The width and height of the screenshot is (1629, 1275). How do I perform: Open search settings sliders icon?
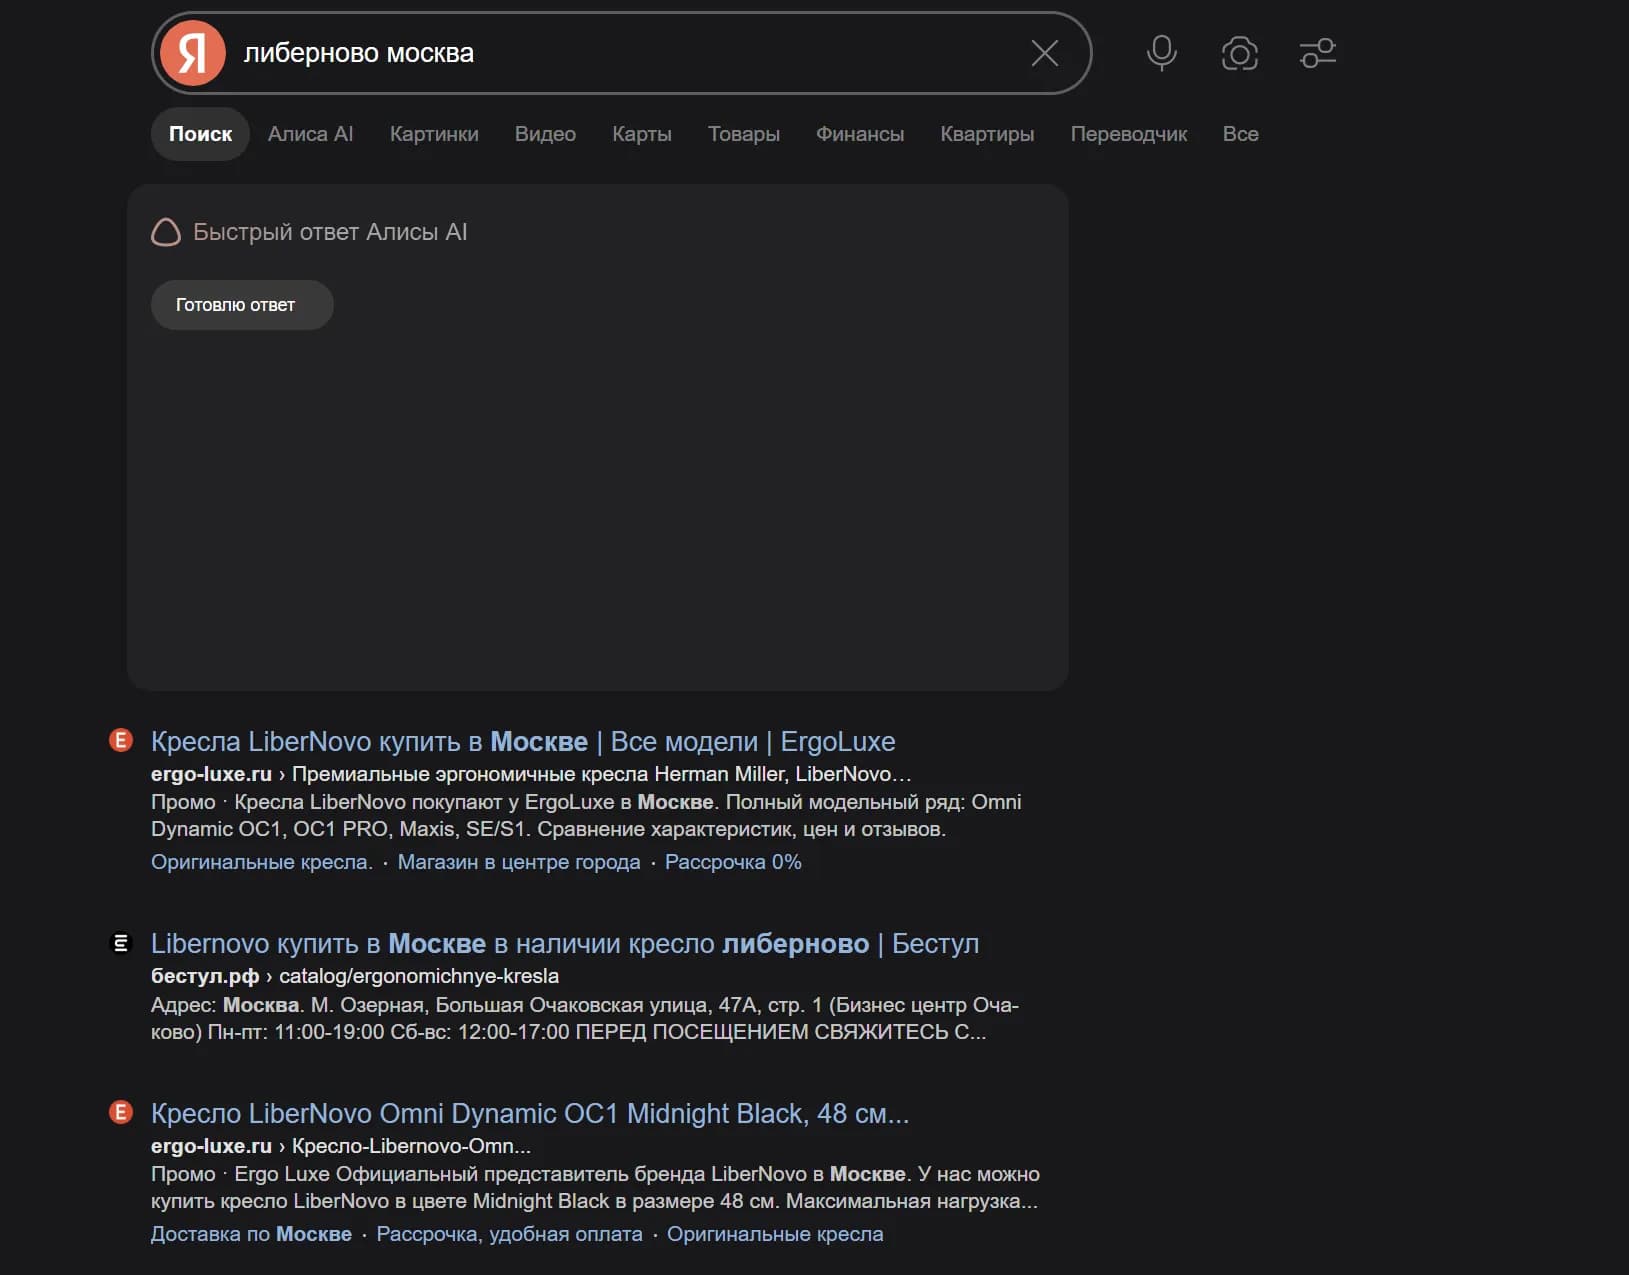point(1318,53)
